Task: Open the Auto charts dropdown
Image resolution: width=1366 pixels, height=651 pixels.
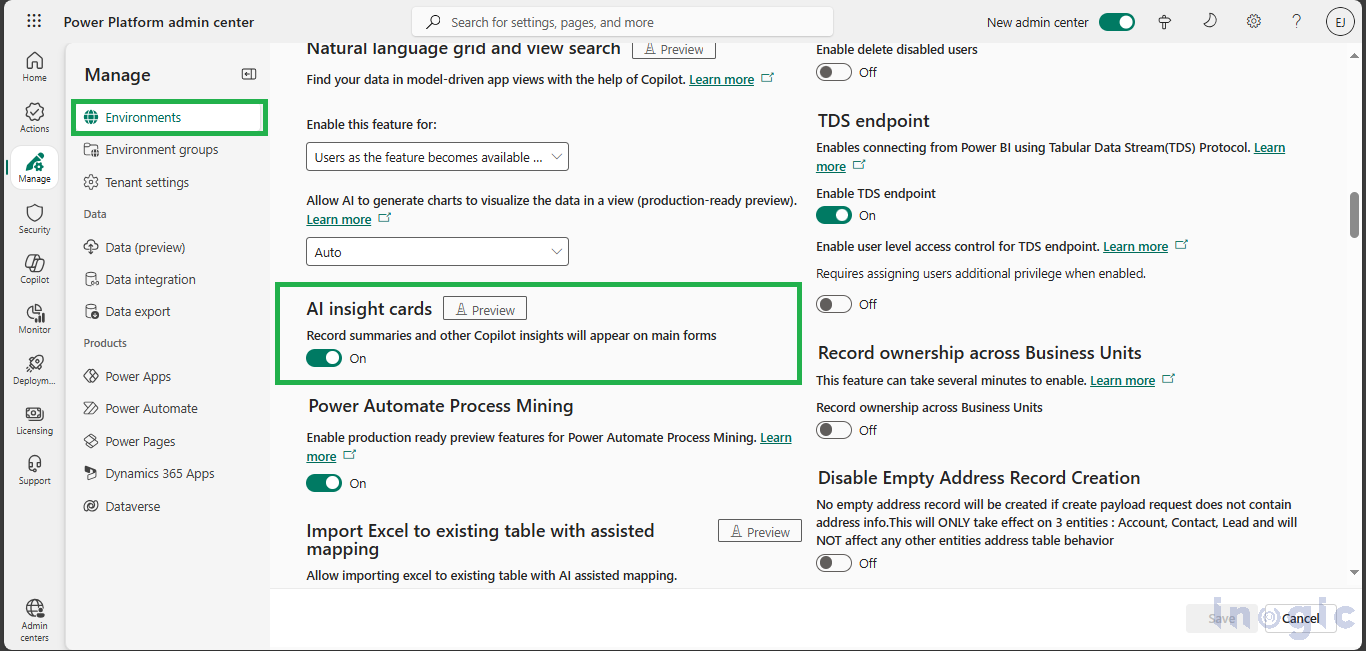Action: (x=437, y=252)
